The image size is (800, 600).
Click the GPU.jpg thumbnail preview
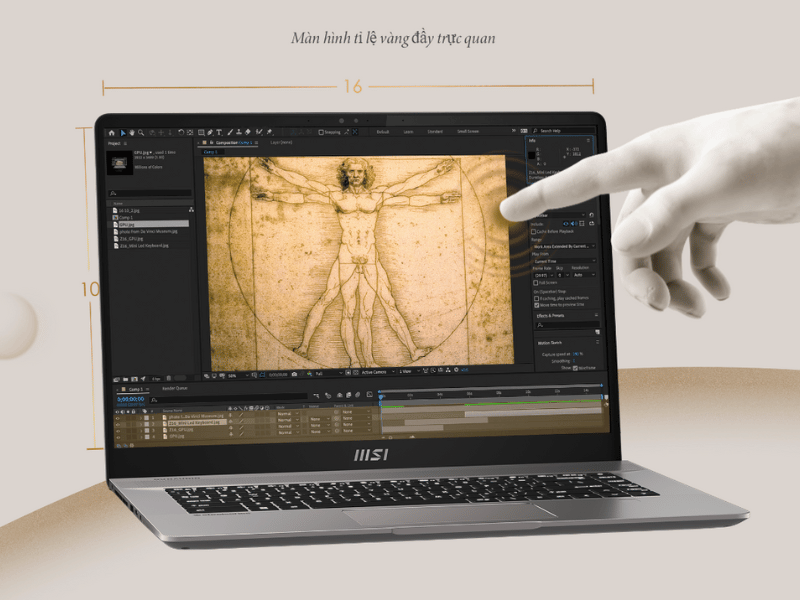coord(119,163)
